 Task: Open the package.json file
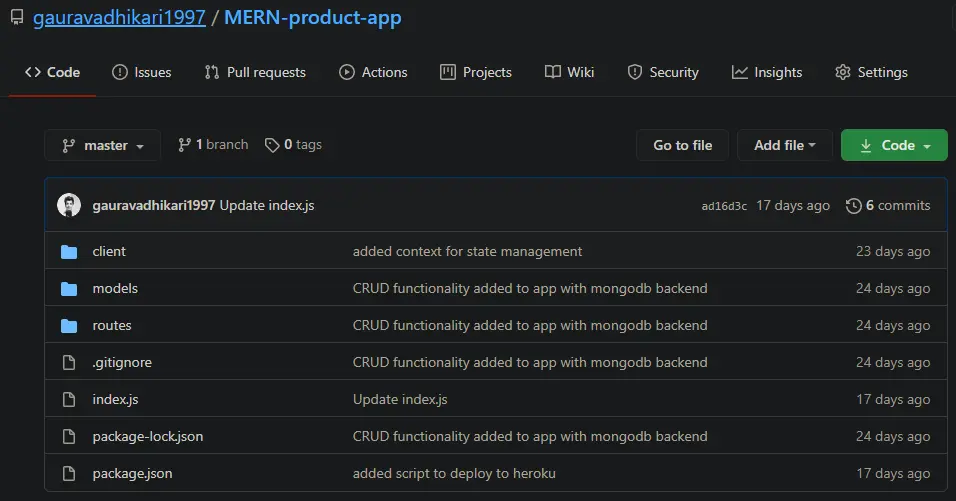click(132, 474)
